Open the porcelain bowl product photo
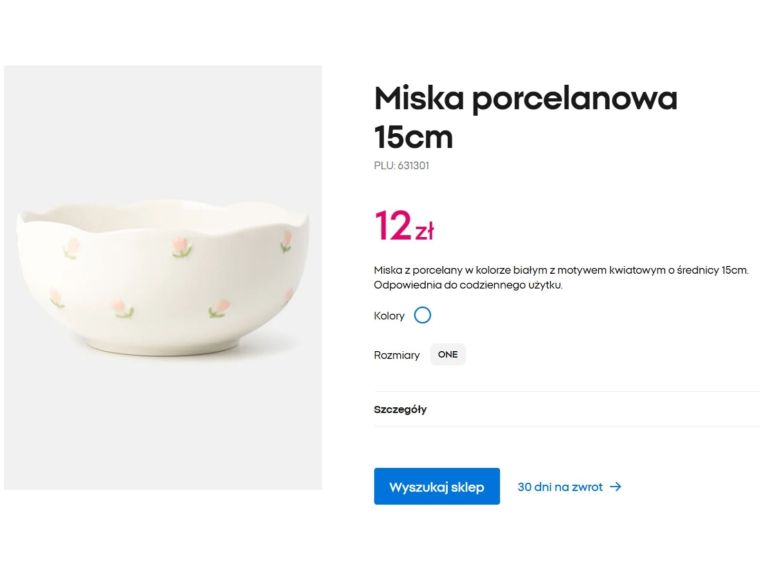Image resolution: width=760 pixels, height=570 pixels. pos(163,278)
